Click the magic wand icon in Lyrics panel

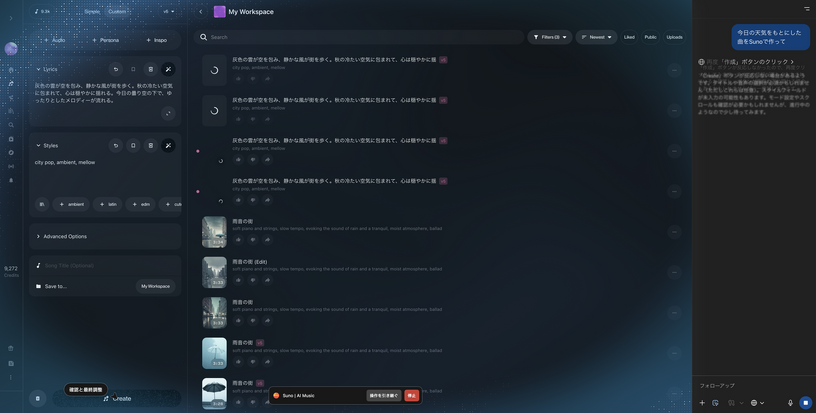tap(168, 69)
